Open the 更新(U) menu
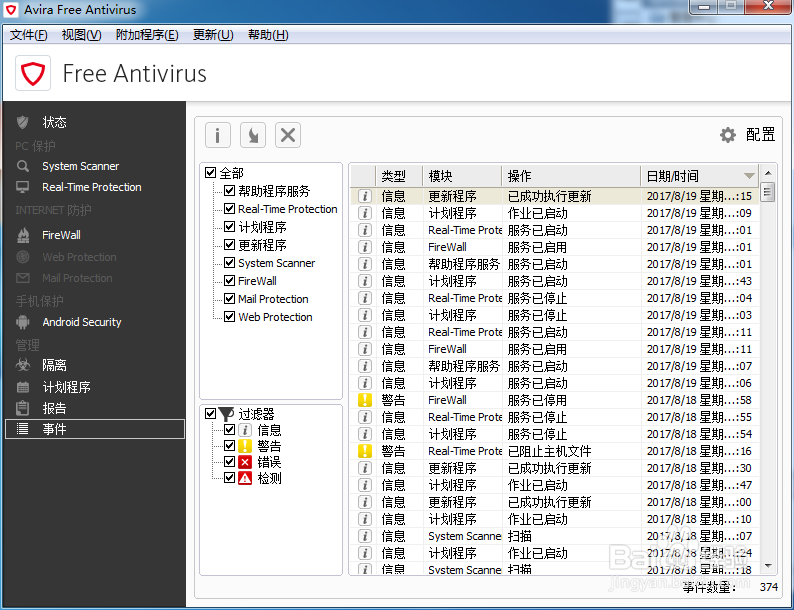The width and height of the screenshot is (794, 610). point(213,34)
